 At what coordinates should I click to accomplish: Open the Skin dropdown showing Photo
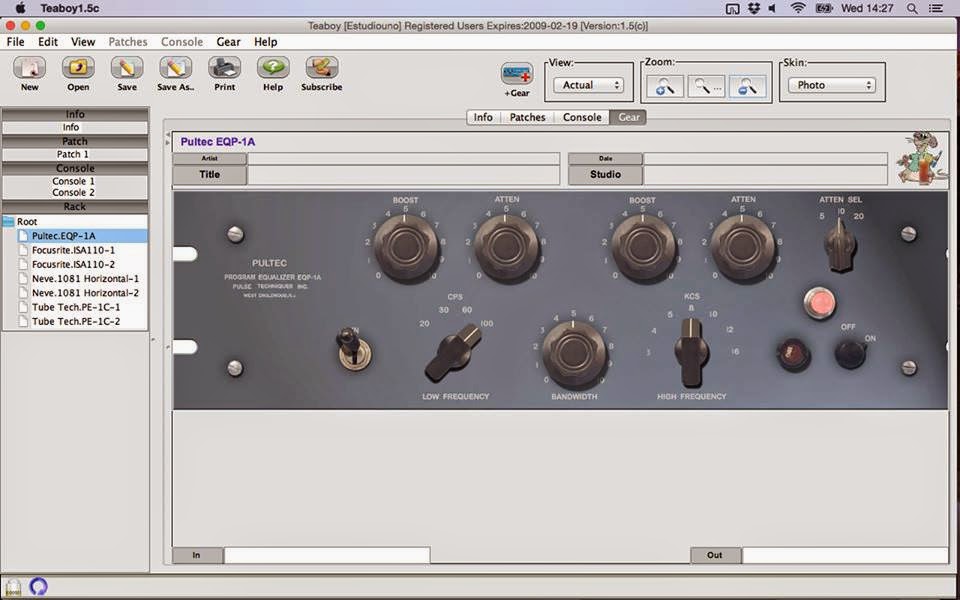pyautogui.click(x=831, y=85)
